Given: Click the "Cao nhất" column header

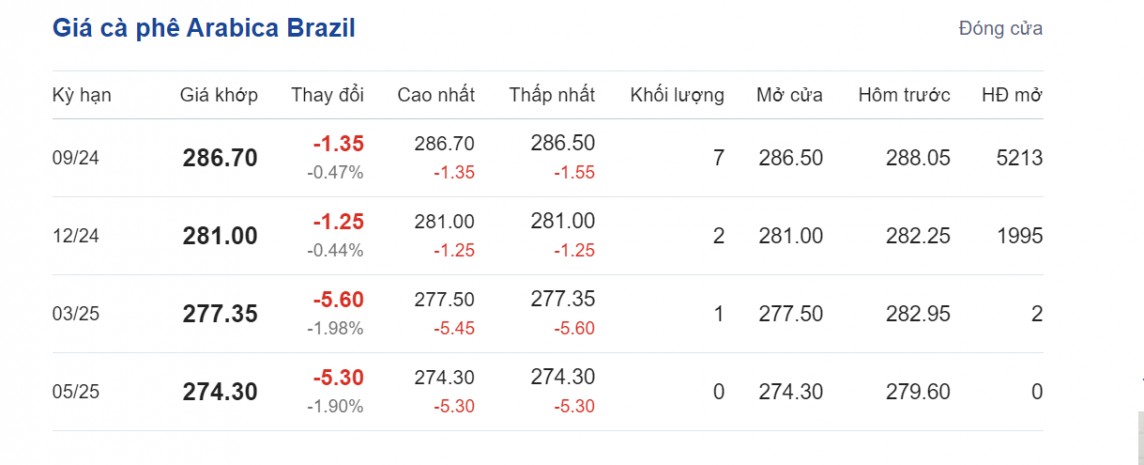Looking at the screenshot, I should (436, 96).
